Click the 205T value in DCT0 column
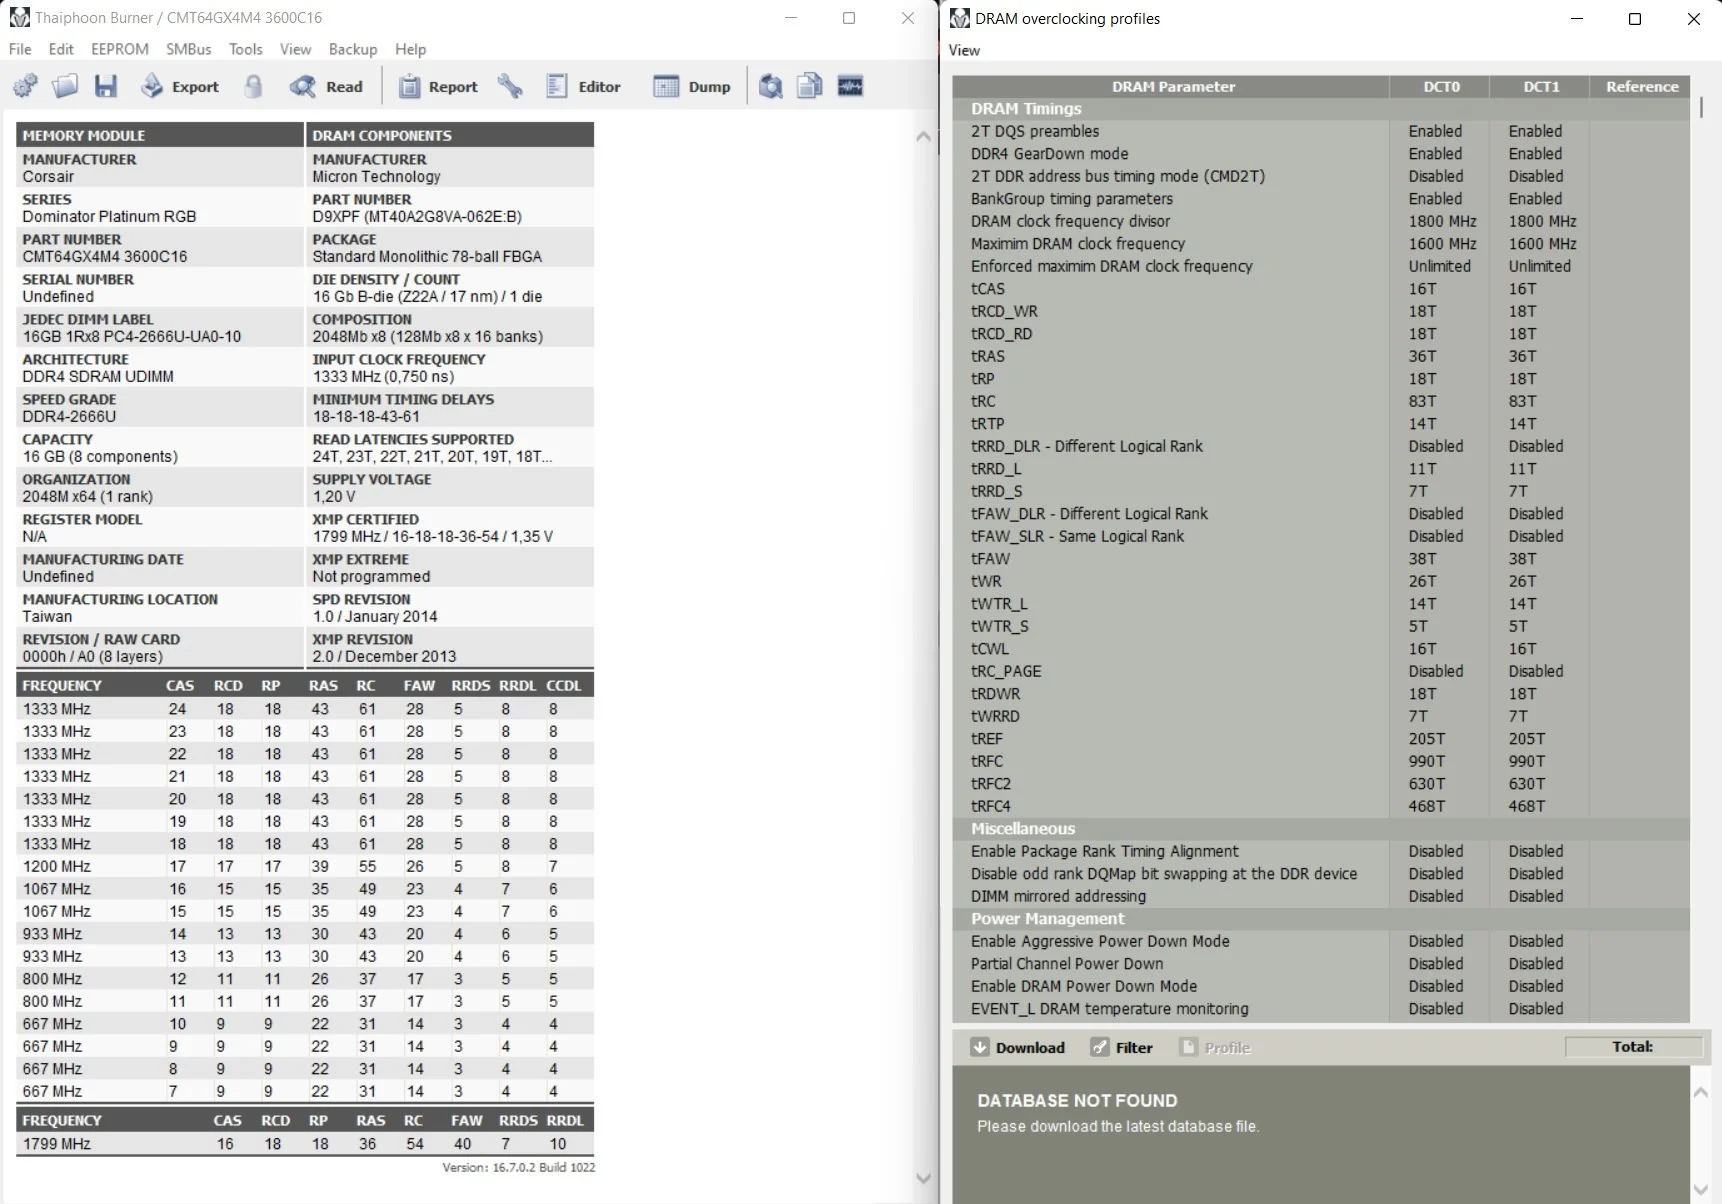The height and width of the screenshot is (1204, 1722). point(1427,739)
